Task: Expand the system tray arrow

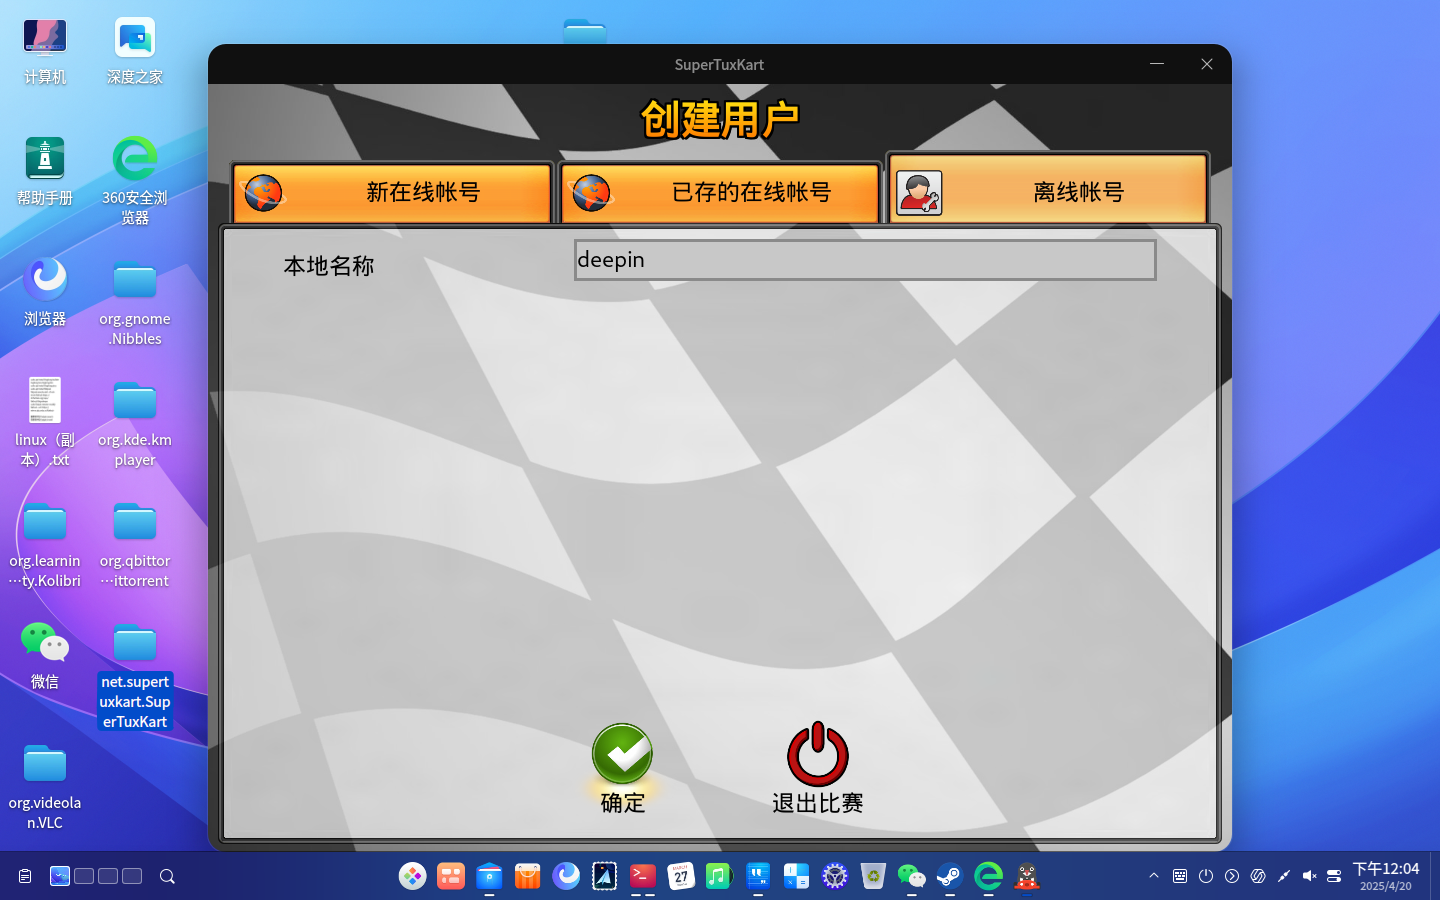Action: 1154,876
